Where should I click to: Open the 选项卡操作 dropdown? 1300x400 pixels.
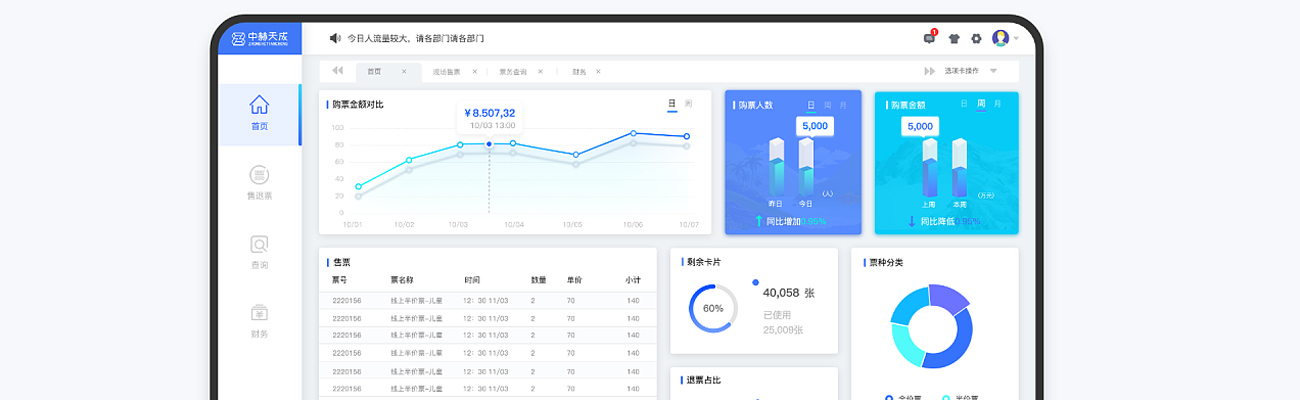pyautogui.click(x=970, y=71)
